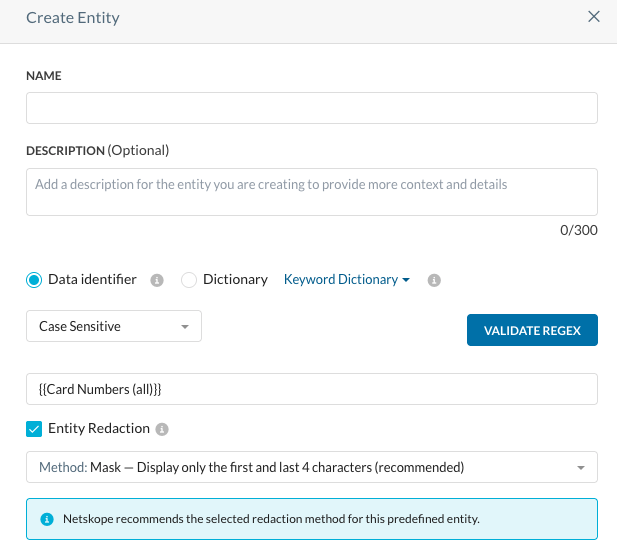This screenshot has height=553, width=617.
Task: Select the Dictionary radio button
Action: 189,280
